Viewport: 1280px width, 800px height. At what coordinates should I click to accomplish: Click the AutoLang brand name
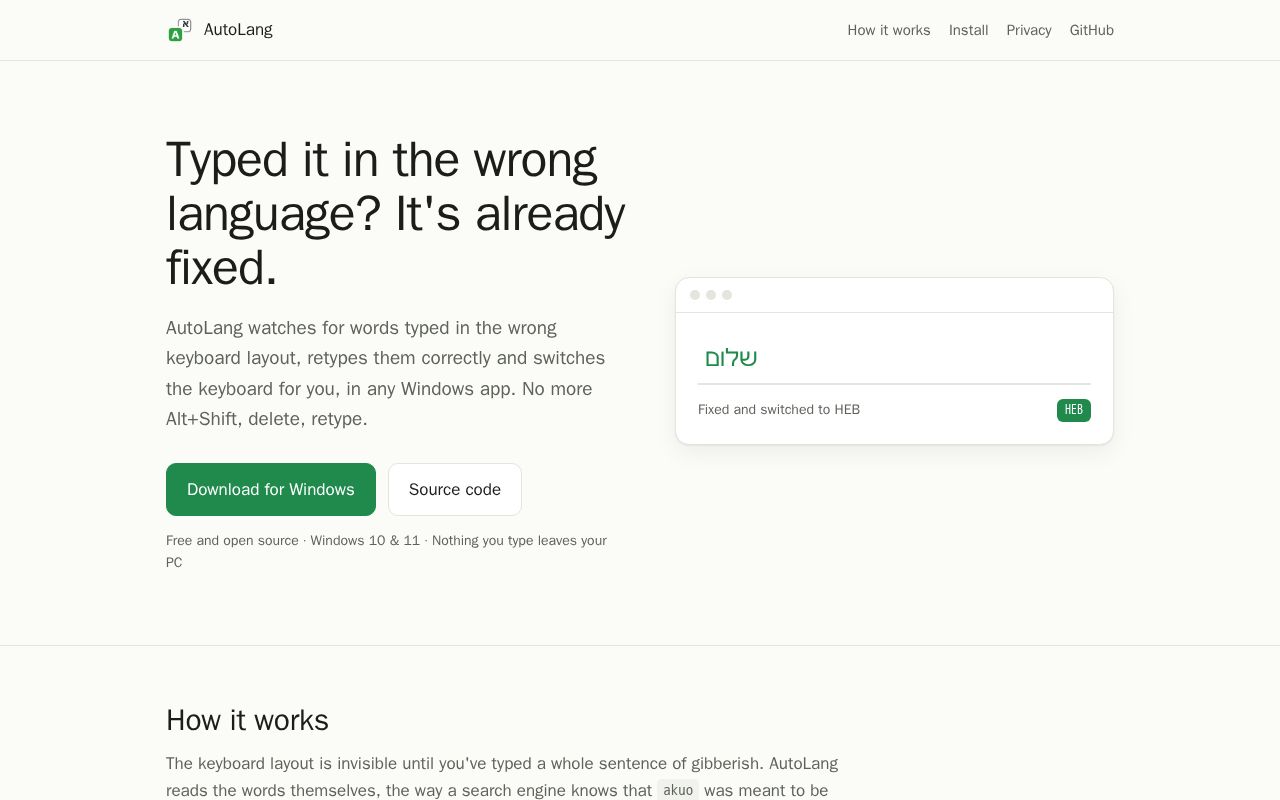click(238, 30)
